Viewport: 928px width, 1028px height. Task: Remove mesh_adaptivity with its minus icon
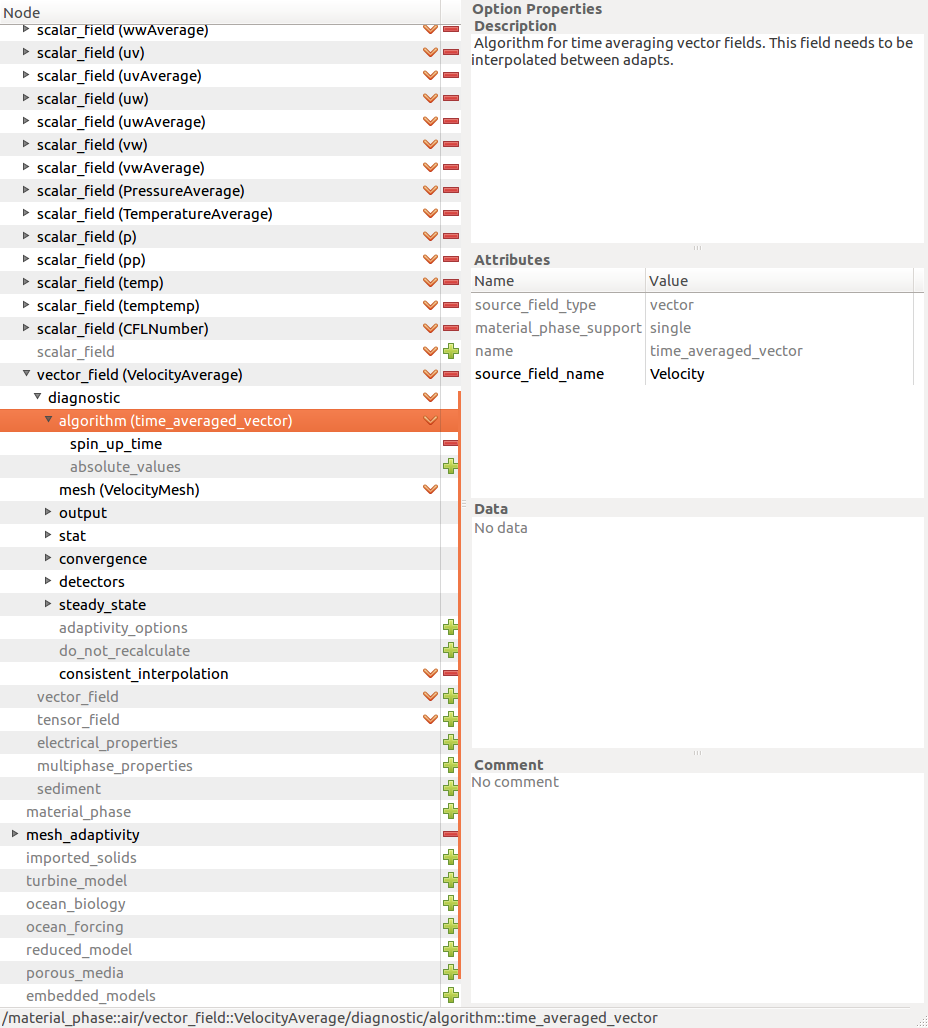coord(451,835)
